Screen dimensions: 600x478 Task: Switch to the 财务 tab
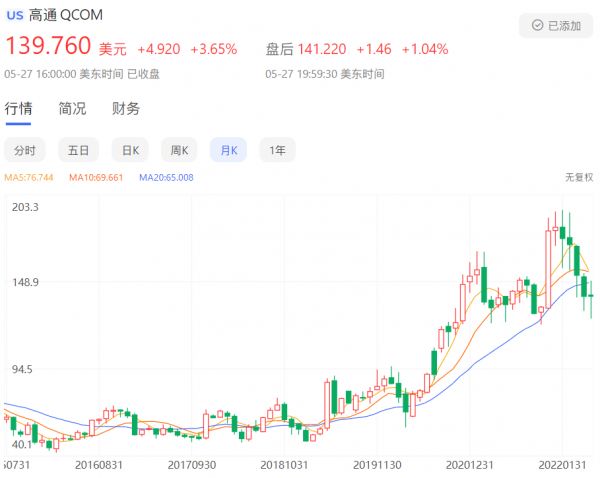point(126,109)
